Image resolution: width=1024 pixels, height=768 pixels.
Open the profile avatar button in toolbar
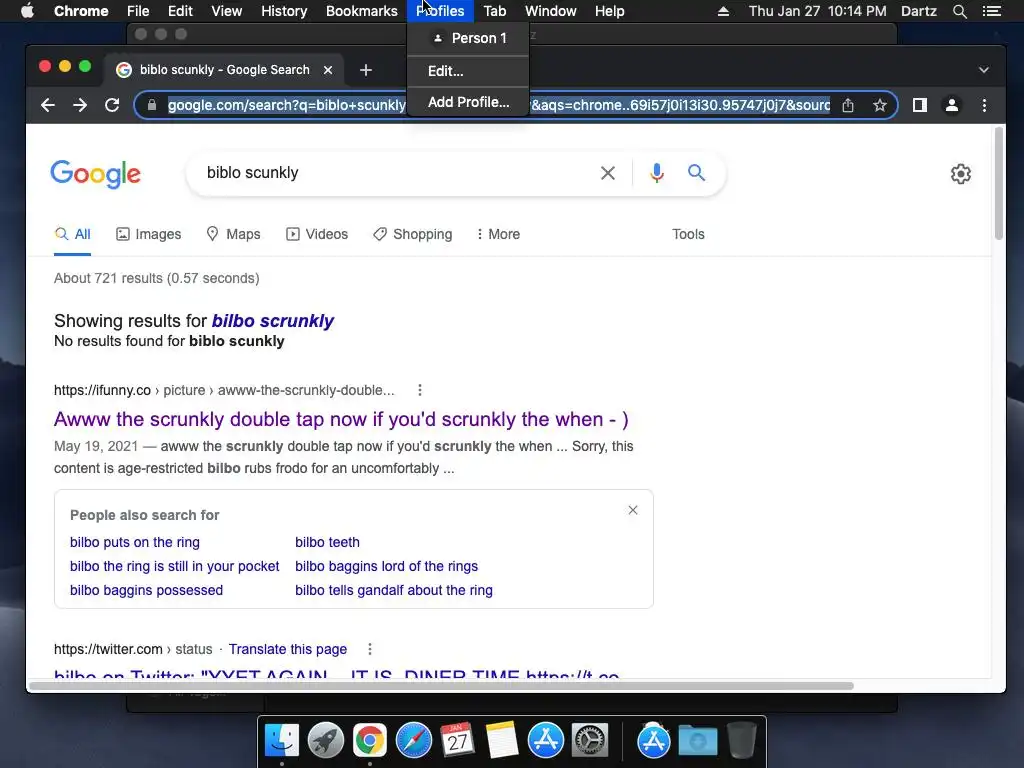952,105
